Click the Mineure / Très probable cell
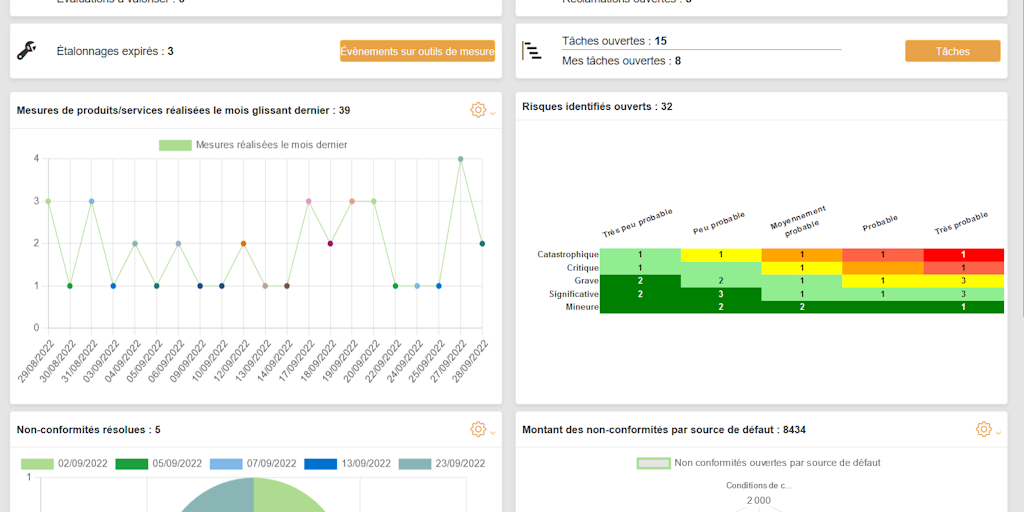The height and width of the screenshot is (512, 1024). coord(963,307)
